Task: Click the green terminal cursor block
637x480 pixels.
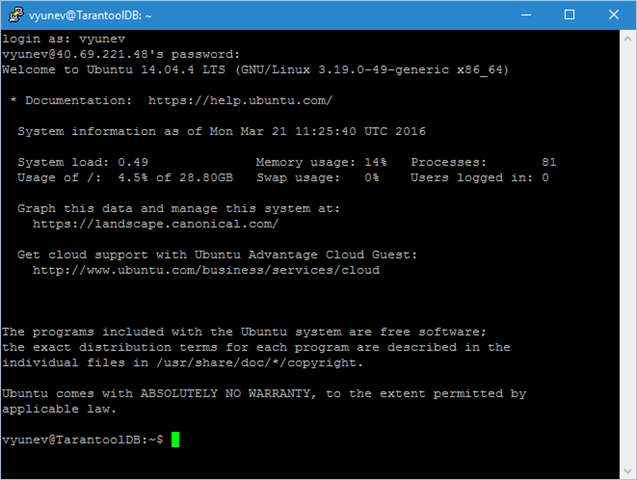Action: [x=175, y=440]
